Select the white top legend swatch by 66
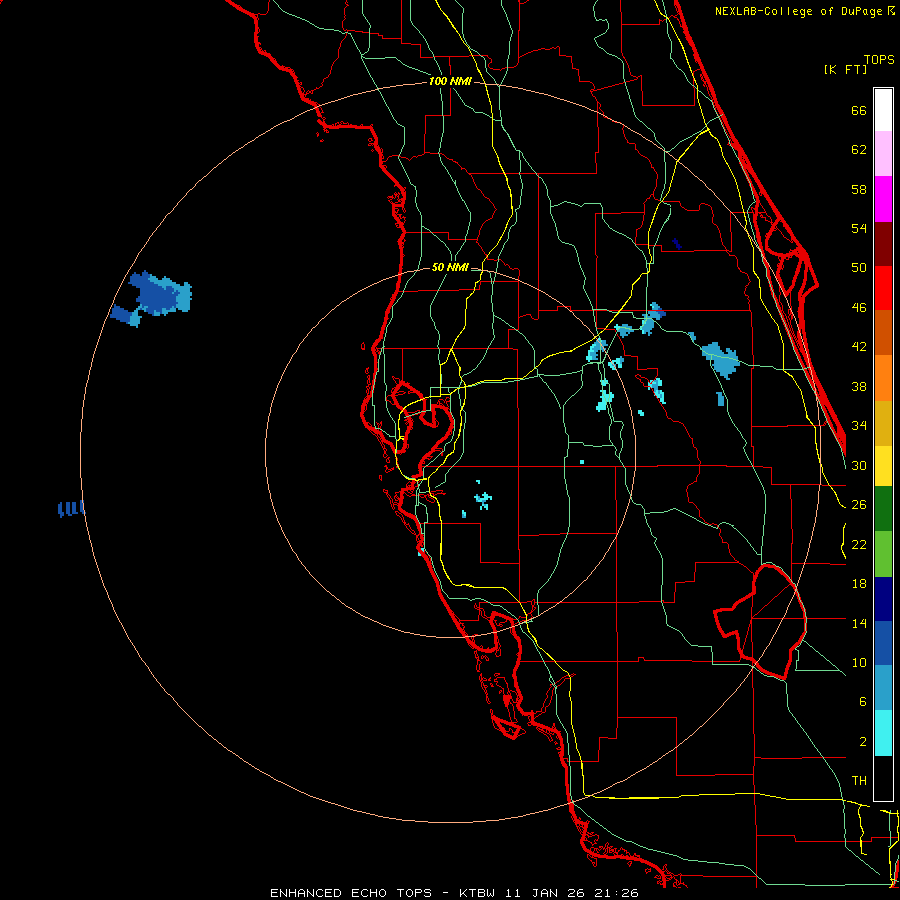 pyautogui.click(x=883, y=110)
